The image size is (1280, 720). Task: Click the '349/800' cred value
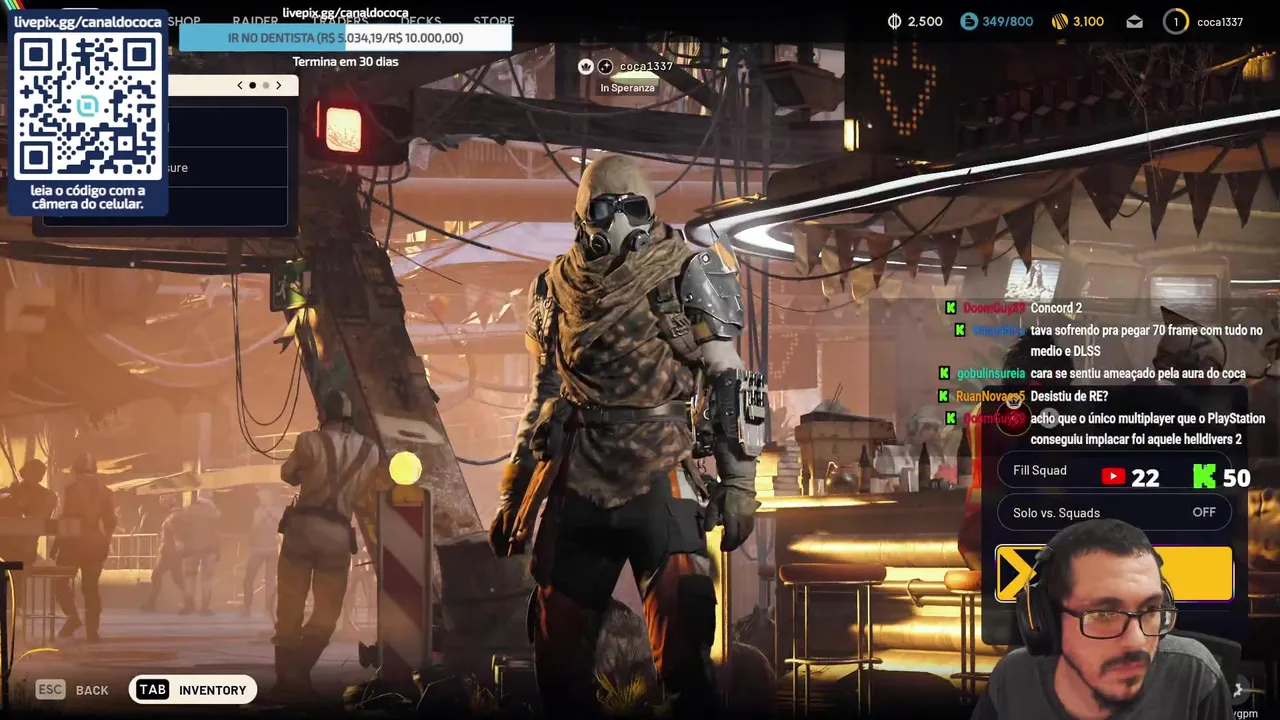(x=1008, y=21)
